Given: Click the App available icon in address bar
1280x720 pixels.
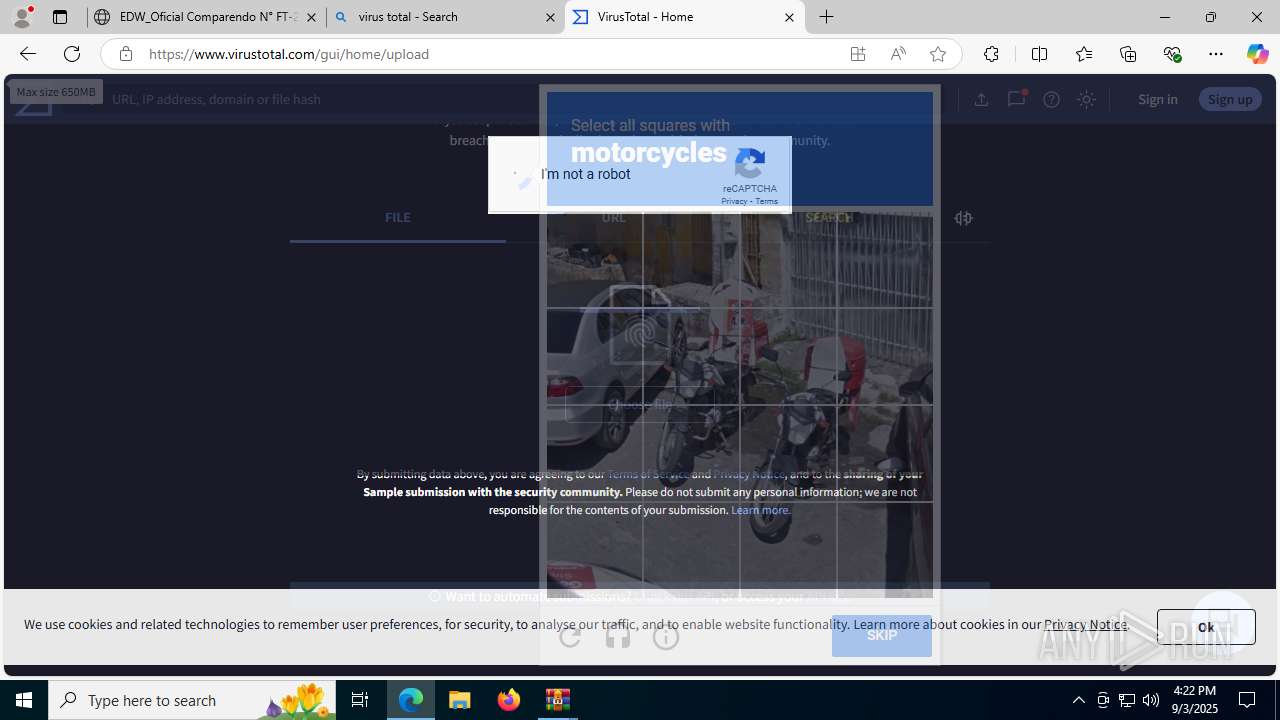Looking at the screenshot, I should pos(858,54).
